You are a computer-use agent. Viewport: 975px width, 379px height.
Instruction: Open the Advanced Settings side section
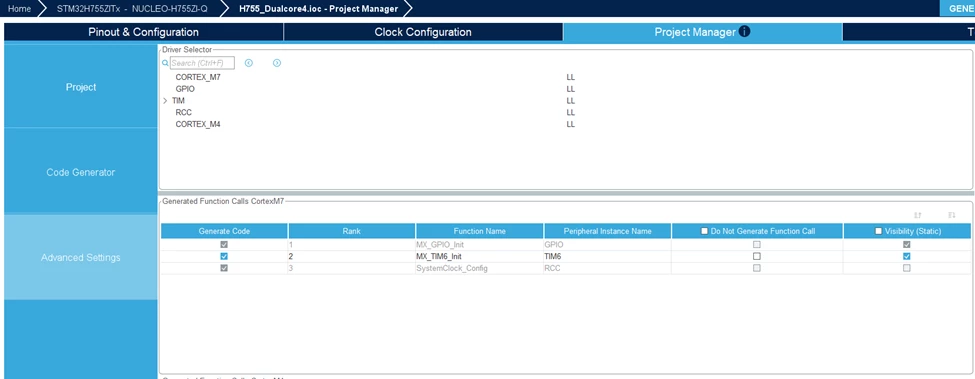(81, 257)
